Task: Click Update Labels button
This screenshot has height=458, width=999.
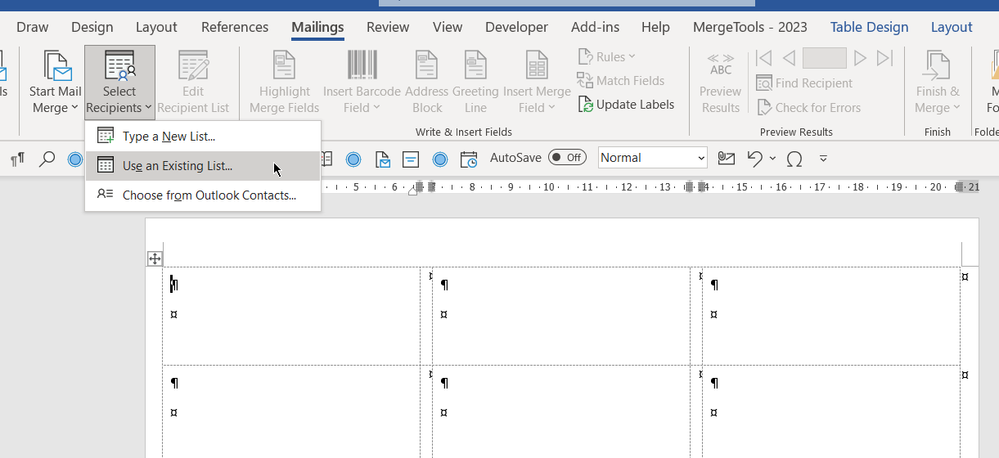Action: point(626,104)
